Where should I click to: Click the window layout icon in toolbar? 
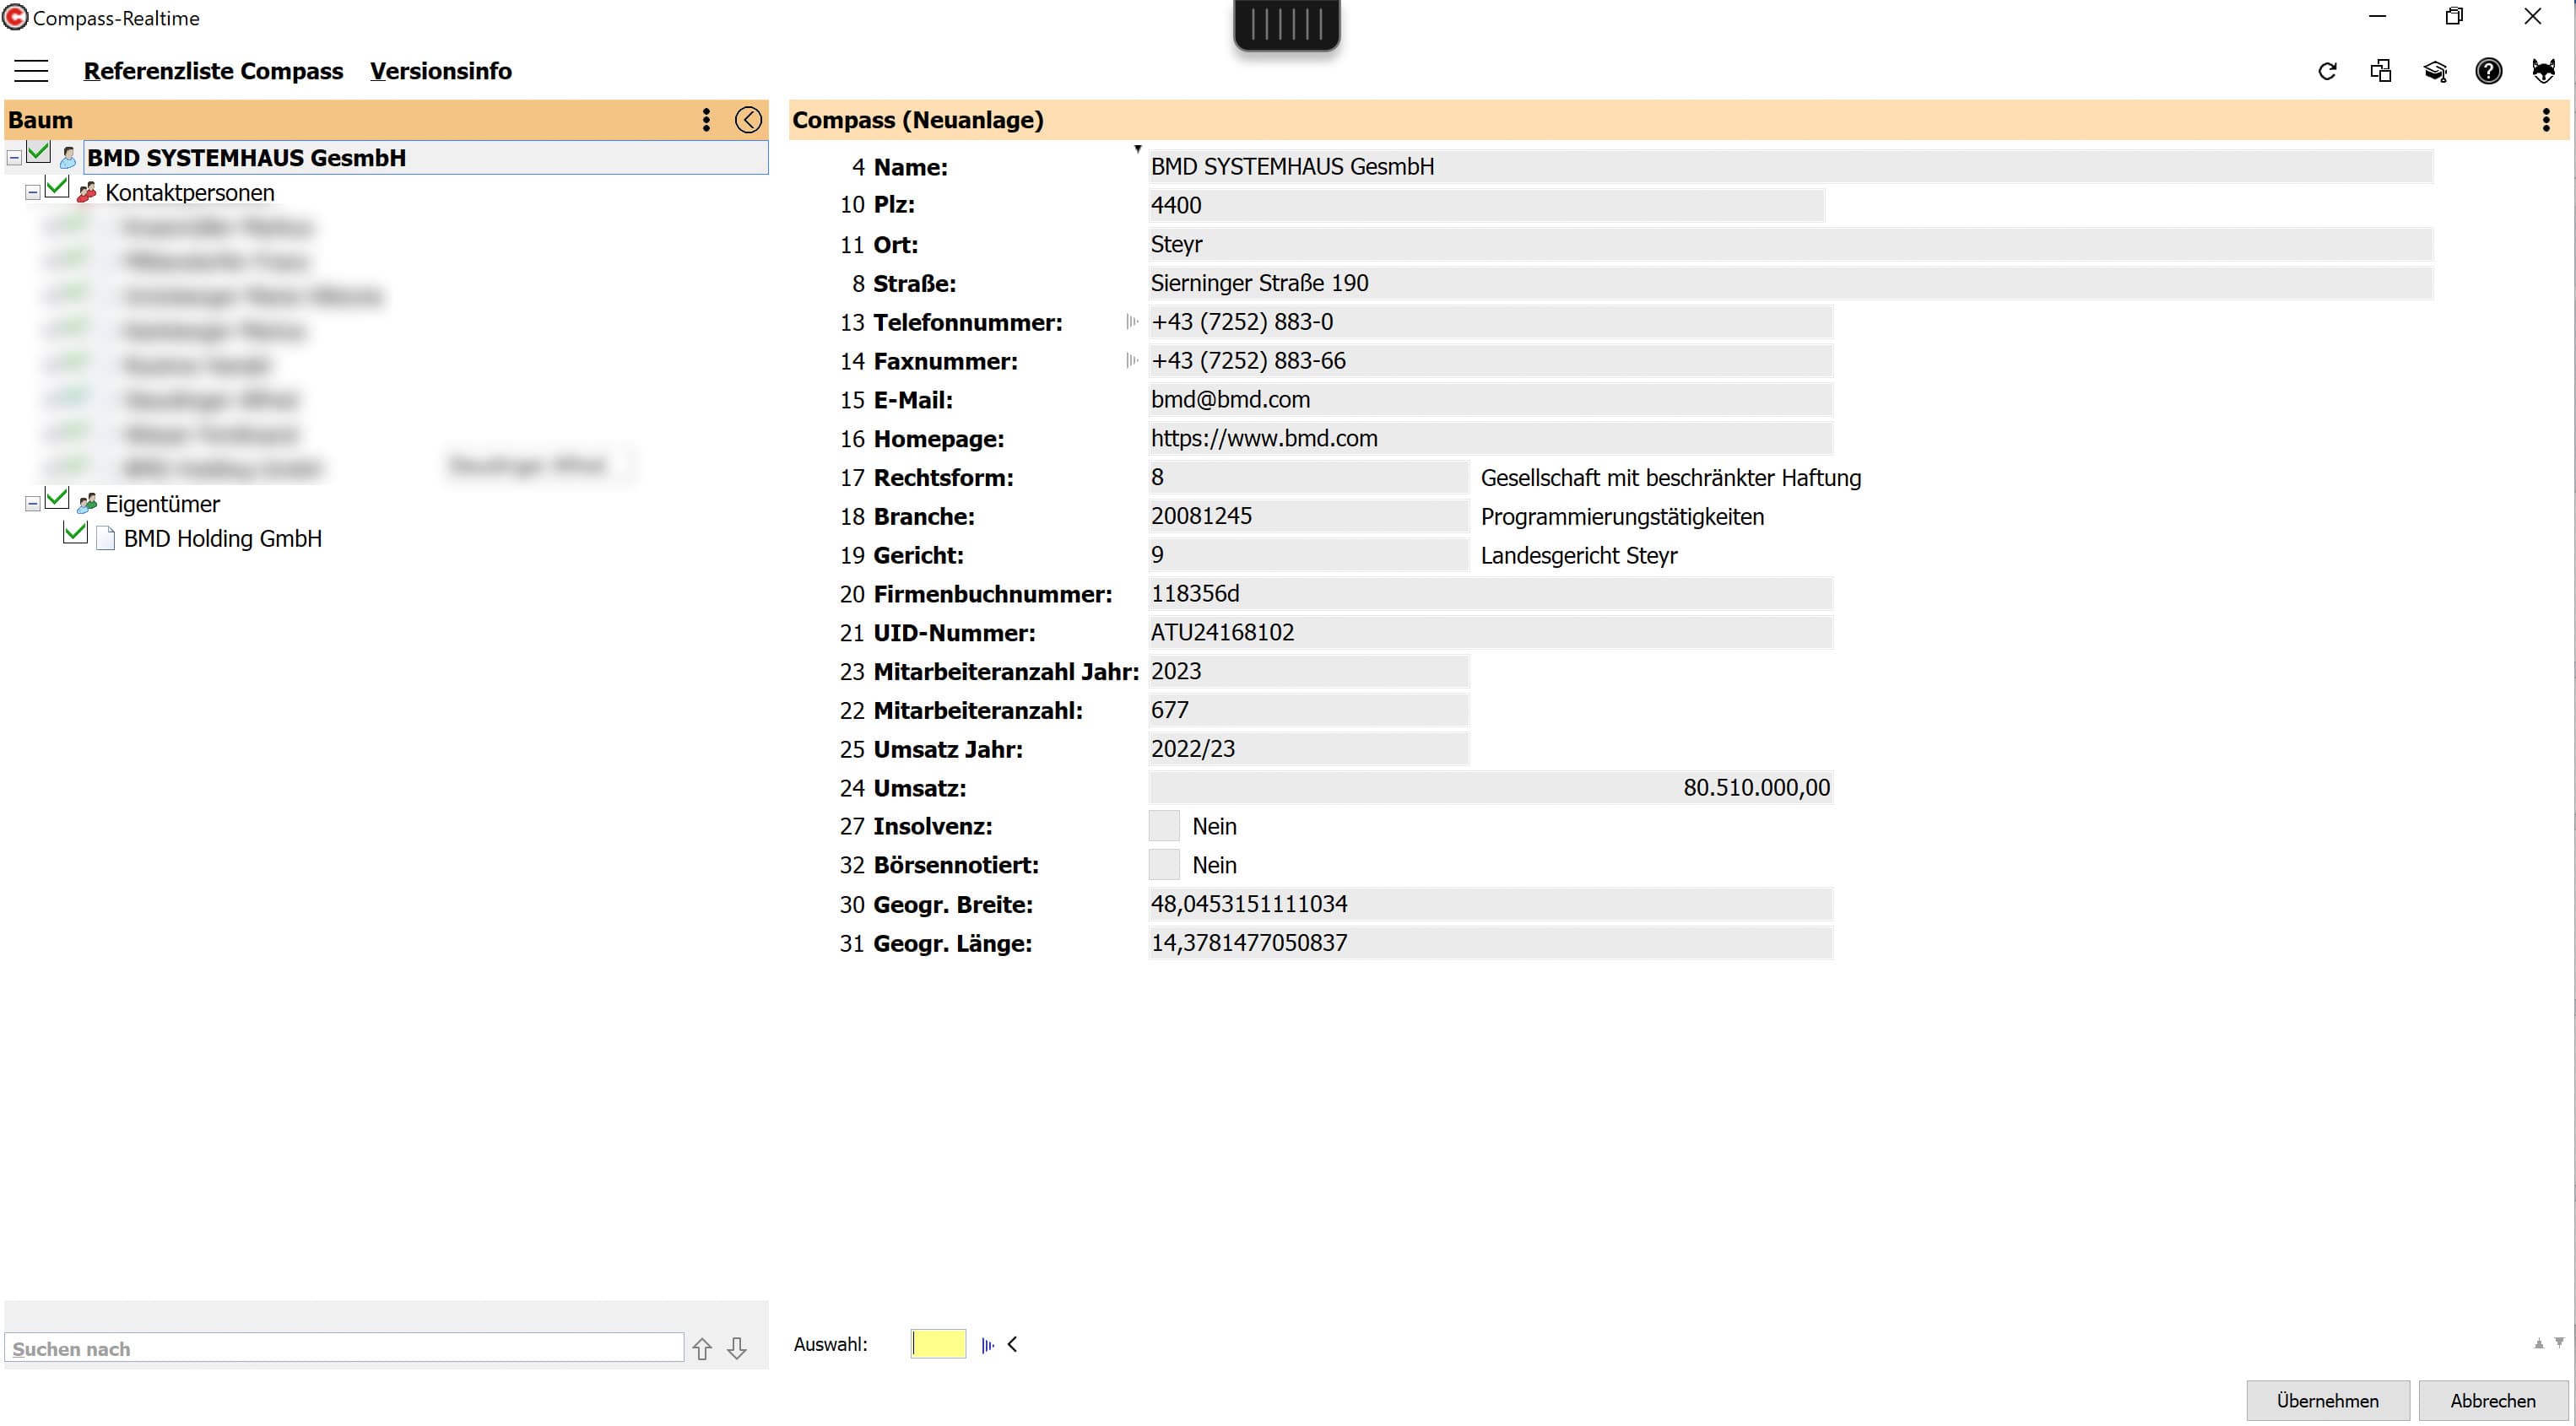click(2381, 71)
